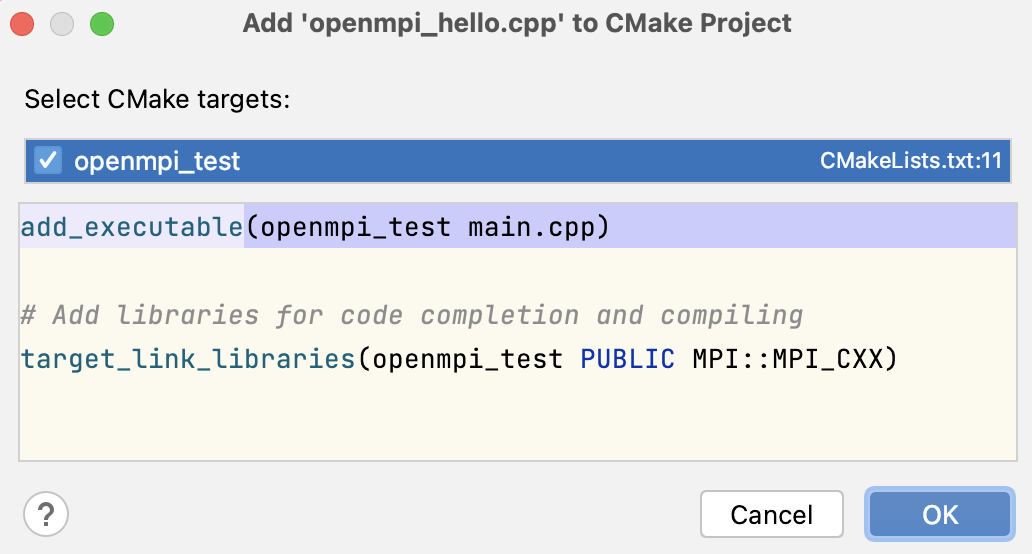Image resolution: width=1032 pixels, height=554 pixels.
Task: Click the 'Select CMake targets:' label
Action: 157,100
